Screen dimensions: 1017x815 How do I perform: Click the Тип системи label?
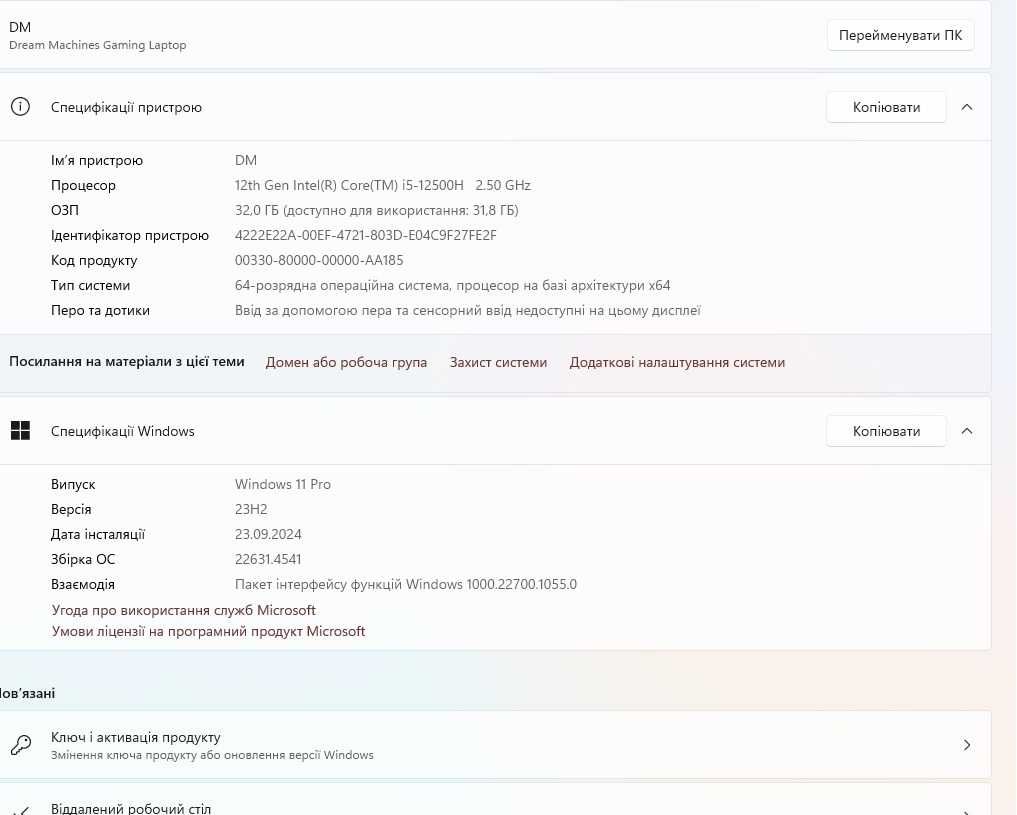[x=90, y=285]
